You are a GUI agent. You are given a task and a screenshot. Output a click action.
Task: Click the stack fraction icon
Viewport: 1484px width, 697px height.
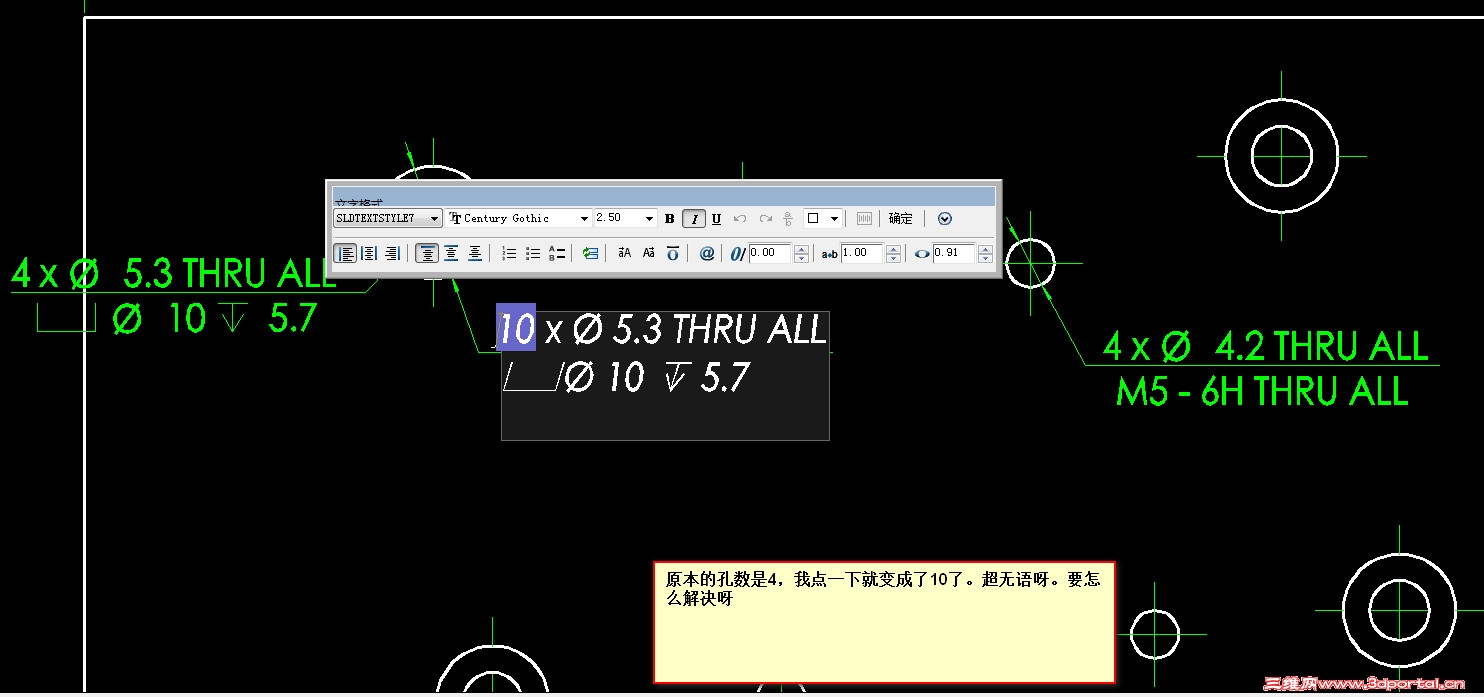coord(788,219)
